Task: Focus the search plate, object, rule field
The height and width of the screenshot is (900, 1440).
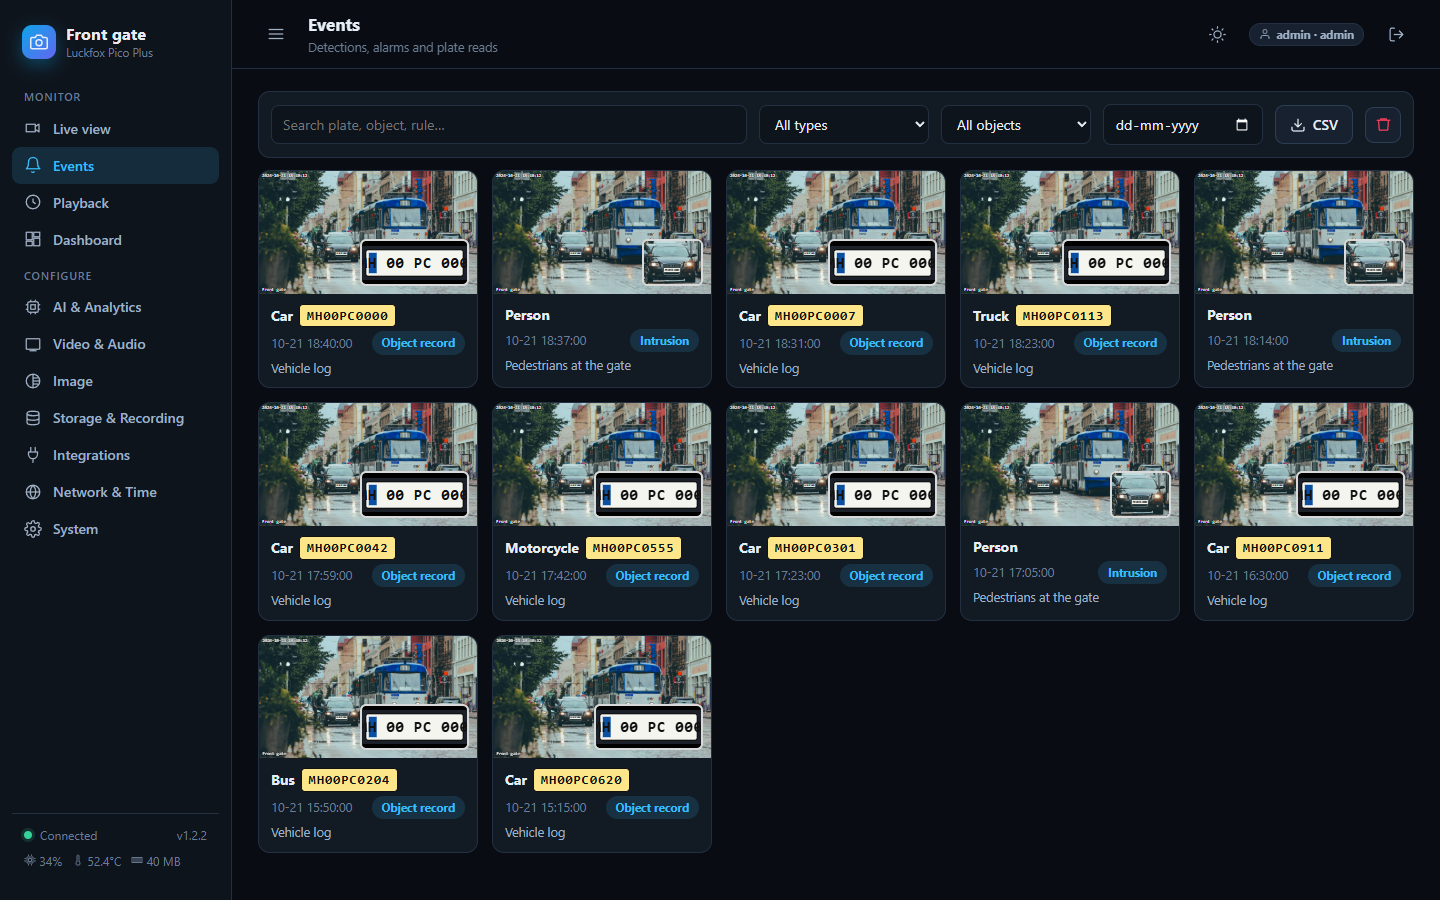Action: 509,125
